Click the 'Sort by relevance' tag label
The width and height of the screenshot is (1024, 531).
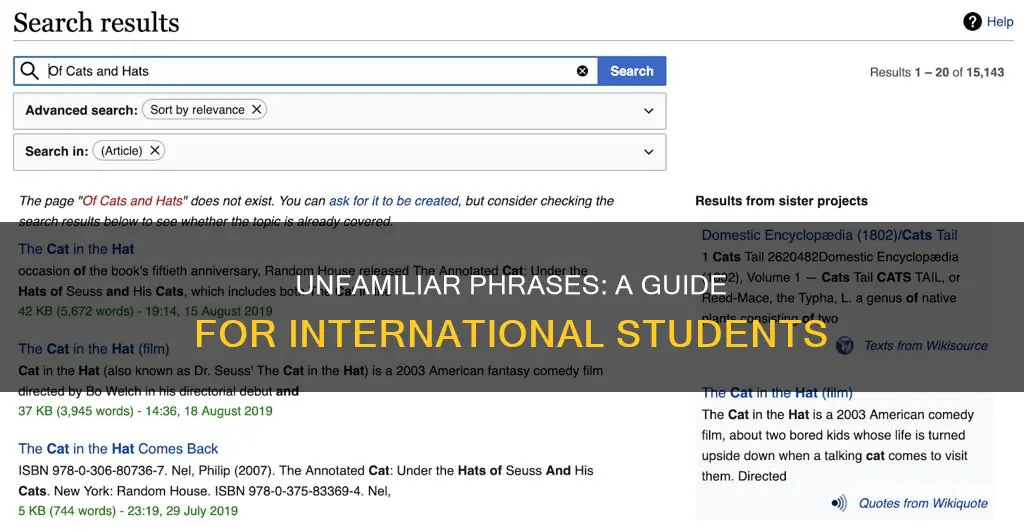197,110
